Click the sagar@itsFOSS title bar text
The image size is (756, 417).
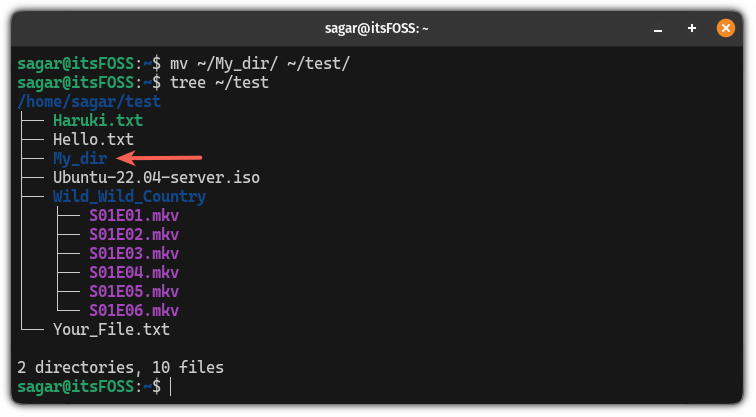(377, 29)
